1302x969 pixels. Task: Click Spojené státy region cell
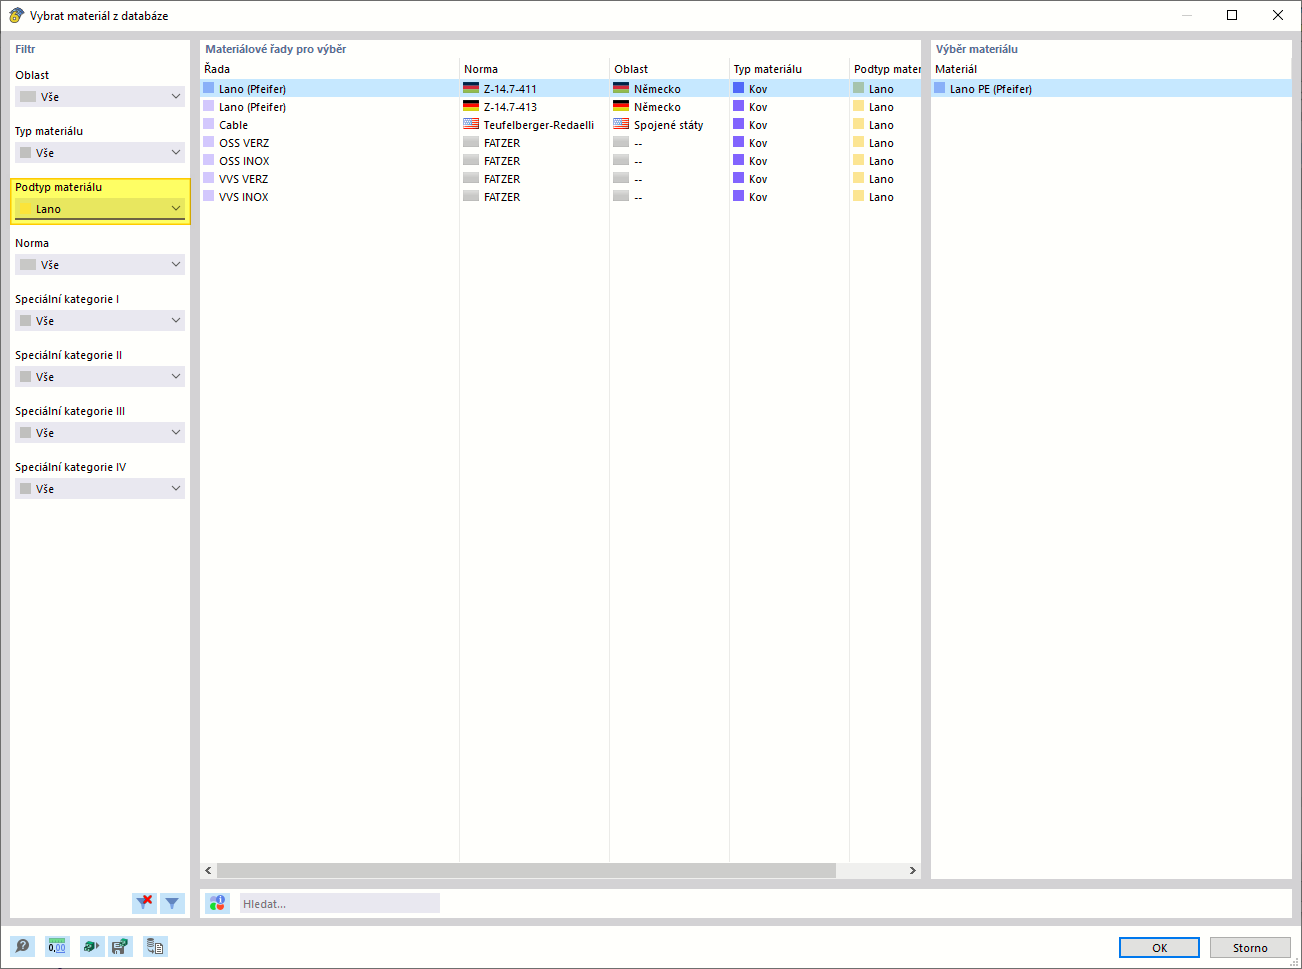[668, 125]
